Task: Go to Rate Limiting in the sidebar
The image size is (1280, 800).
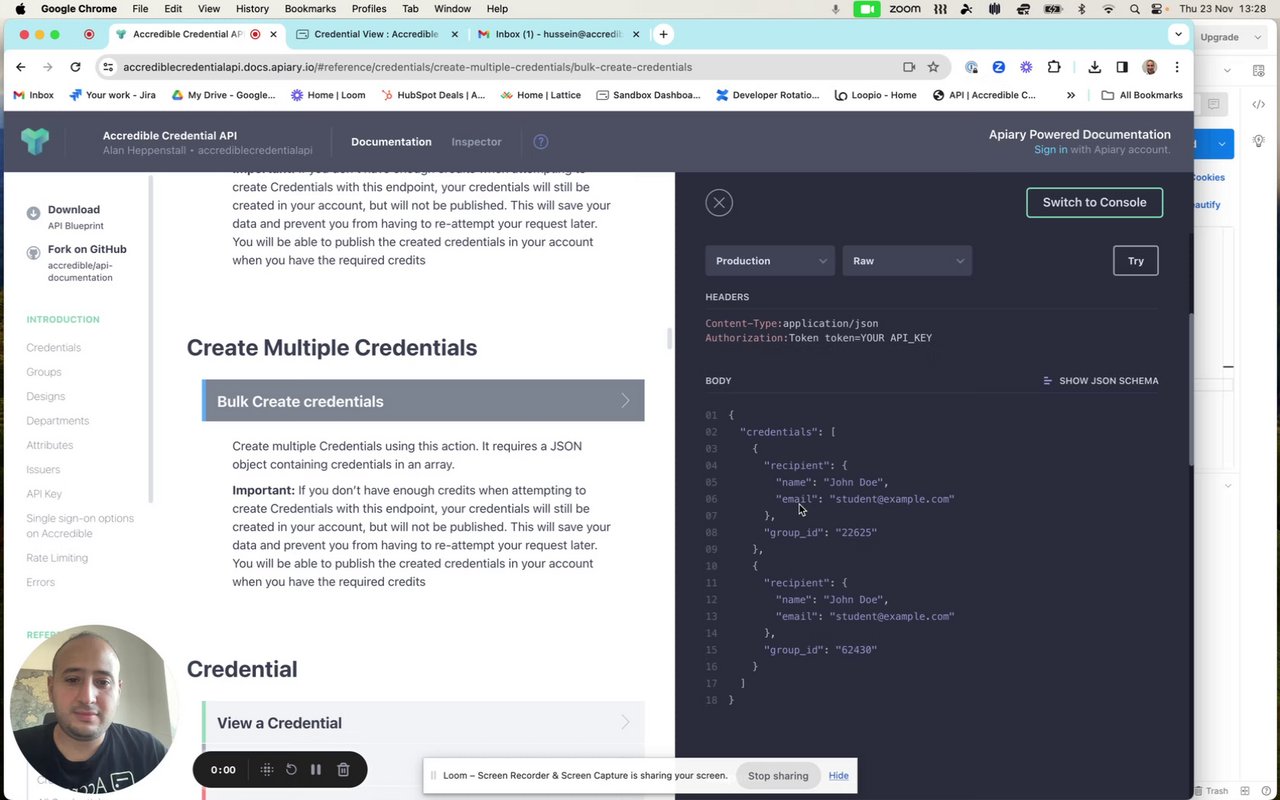Action: coord(57,558)
